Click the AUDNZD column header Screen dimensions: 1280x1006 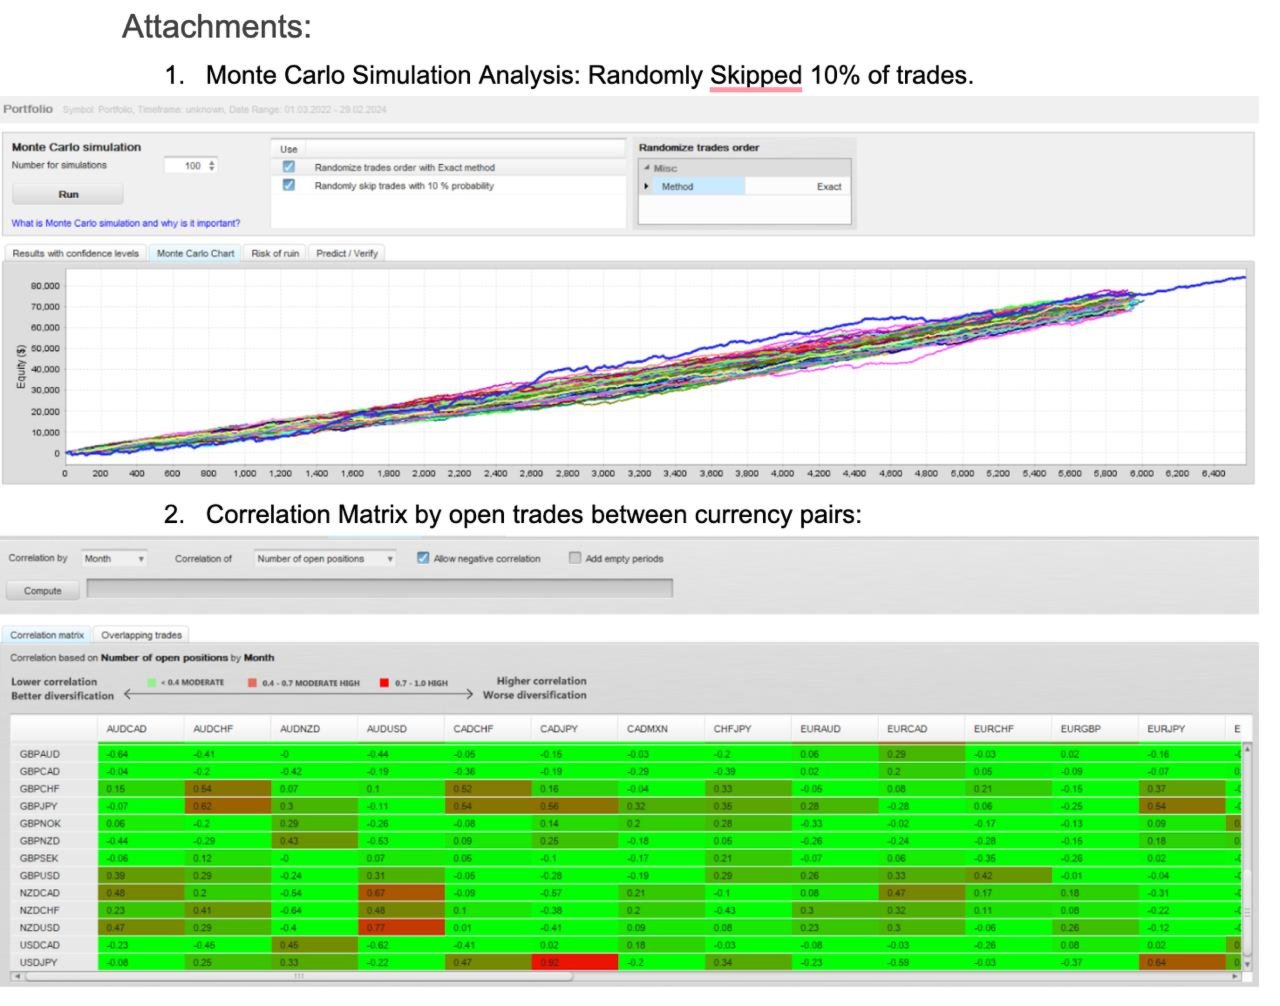[x=314, y=728]
